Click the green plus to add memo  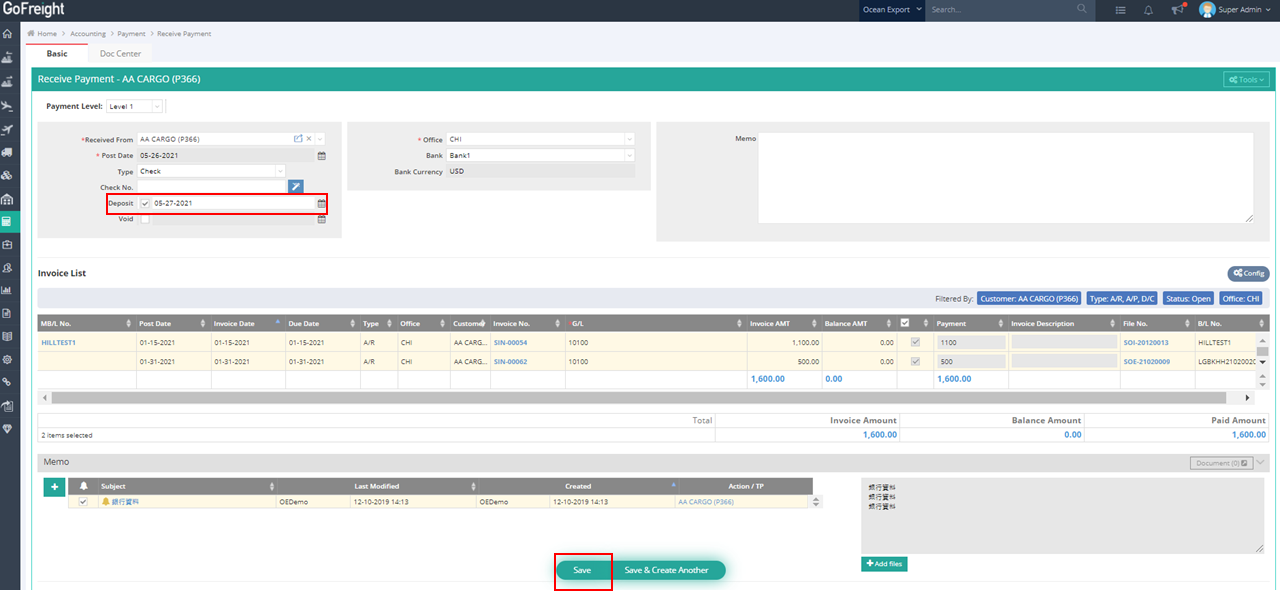click(53, 487)
